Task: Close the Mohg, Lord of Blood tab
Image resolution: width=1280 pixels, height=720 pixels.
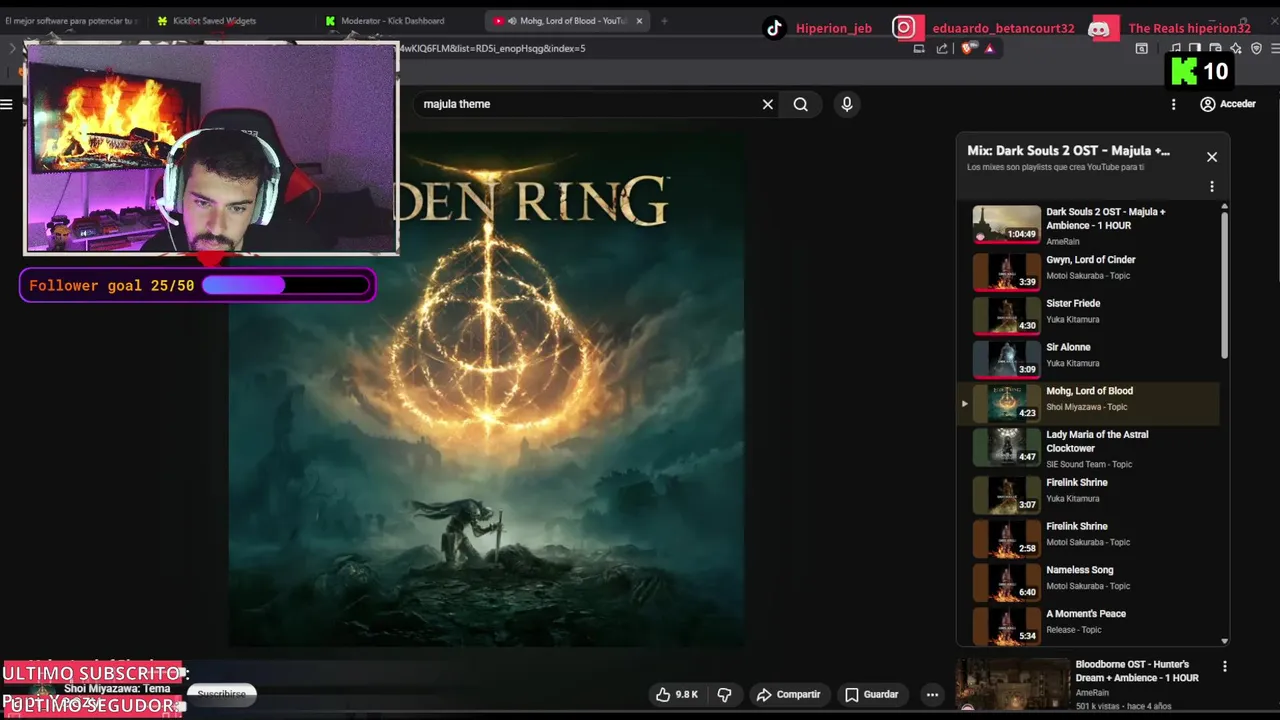Action: [x=639, y=20]
